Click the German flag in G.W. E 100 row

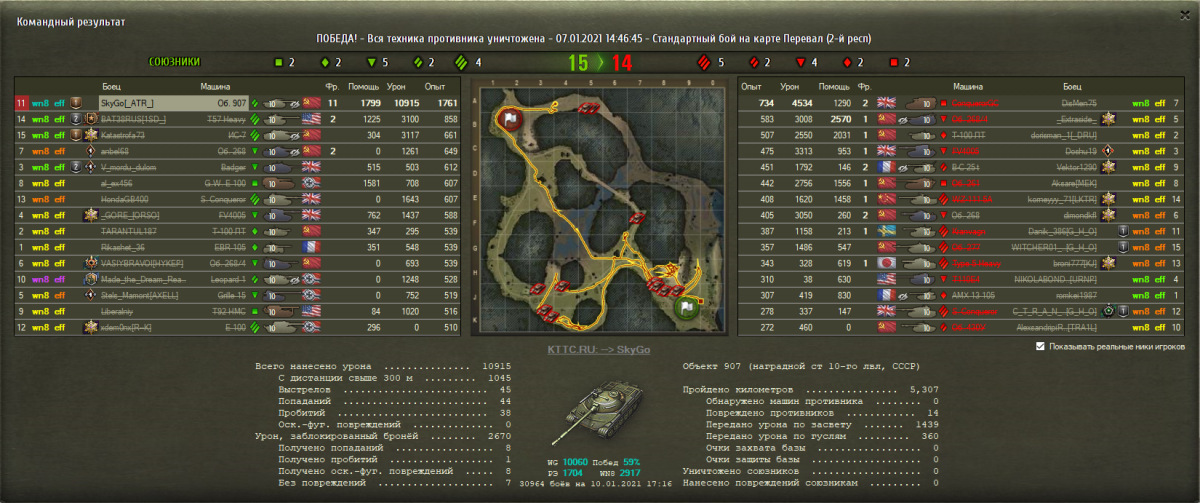[x=310, y=183]
